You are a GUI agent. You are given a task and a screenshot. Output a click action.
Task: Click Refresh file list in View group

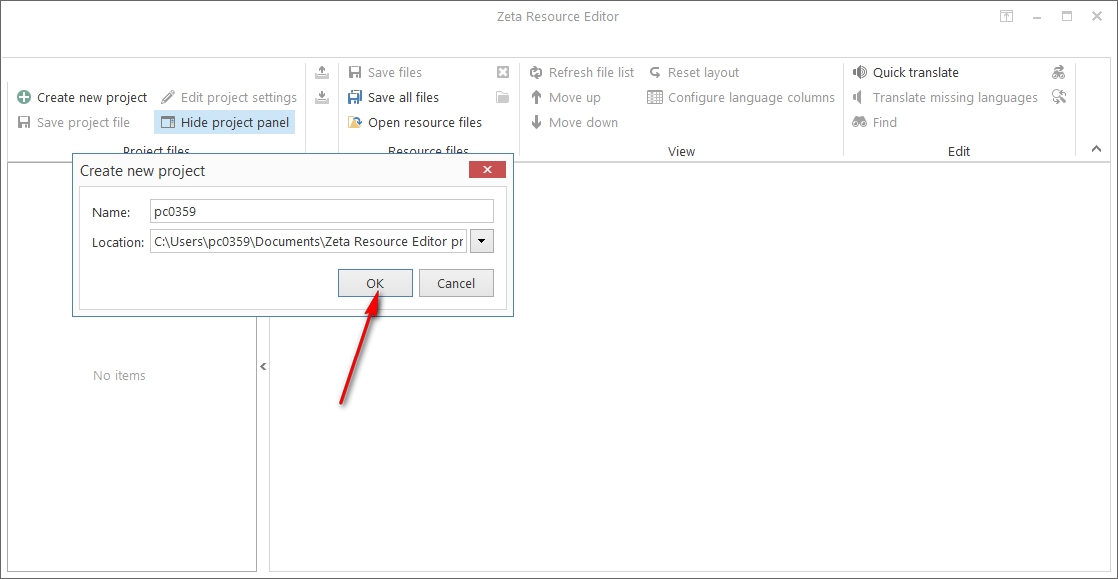coord(582,73)
